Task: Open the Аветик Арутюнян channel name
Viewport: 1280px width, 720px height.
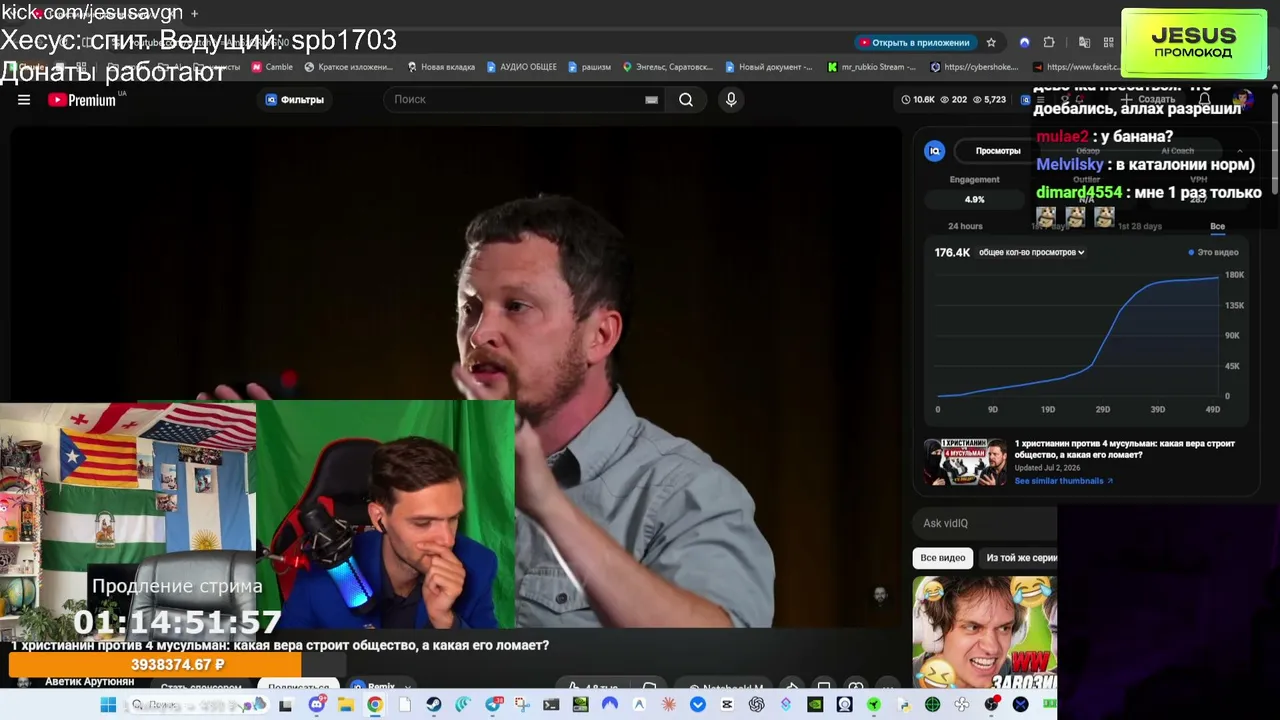Action: (89, 682)
